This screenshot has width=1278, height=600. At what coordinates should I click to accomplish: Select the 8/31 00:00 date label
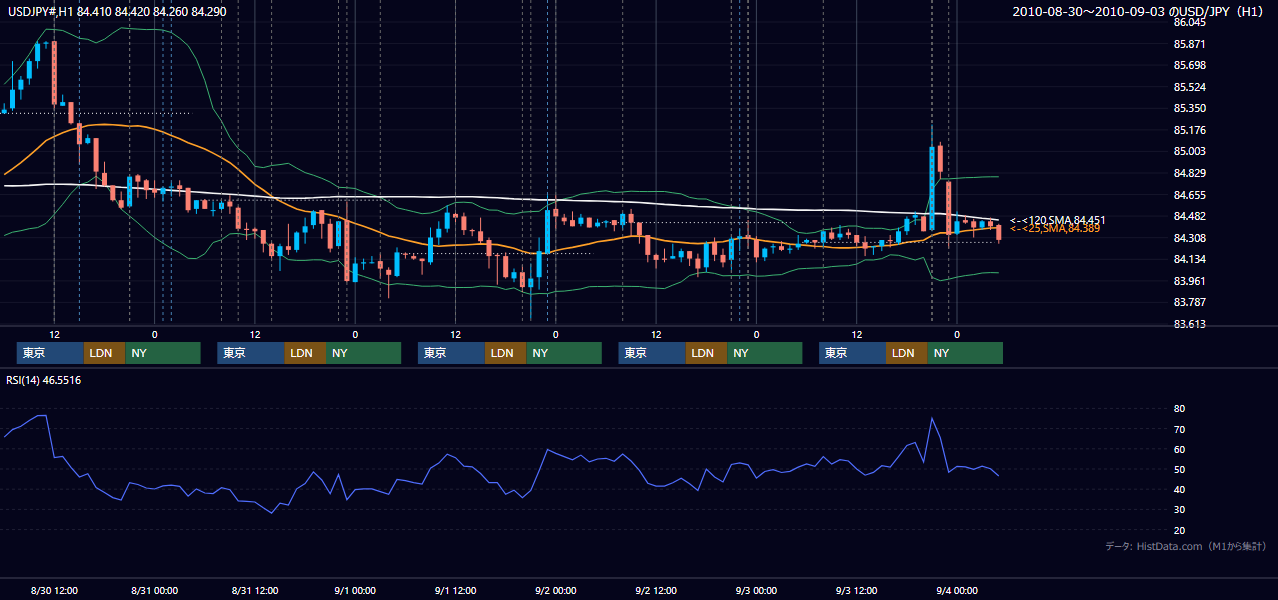point(154,590)
